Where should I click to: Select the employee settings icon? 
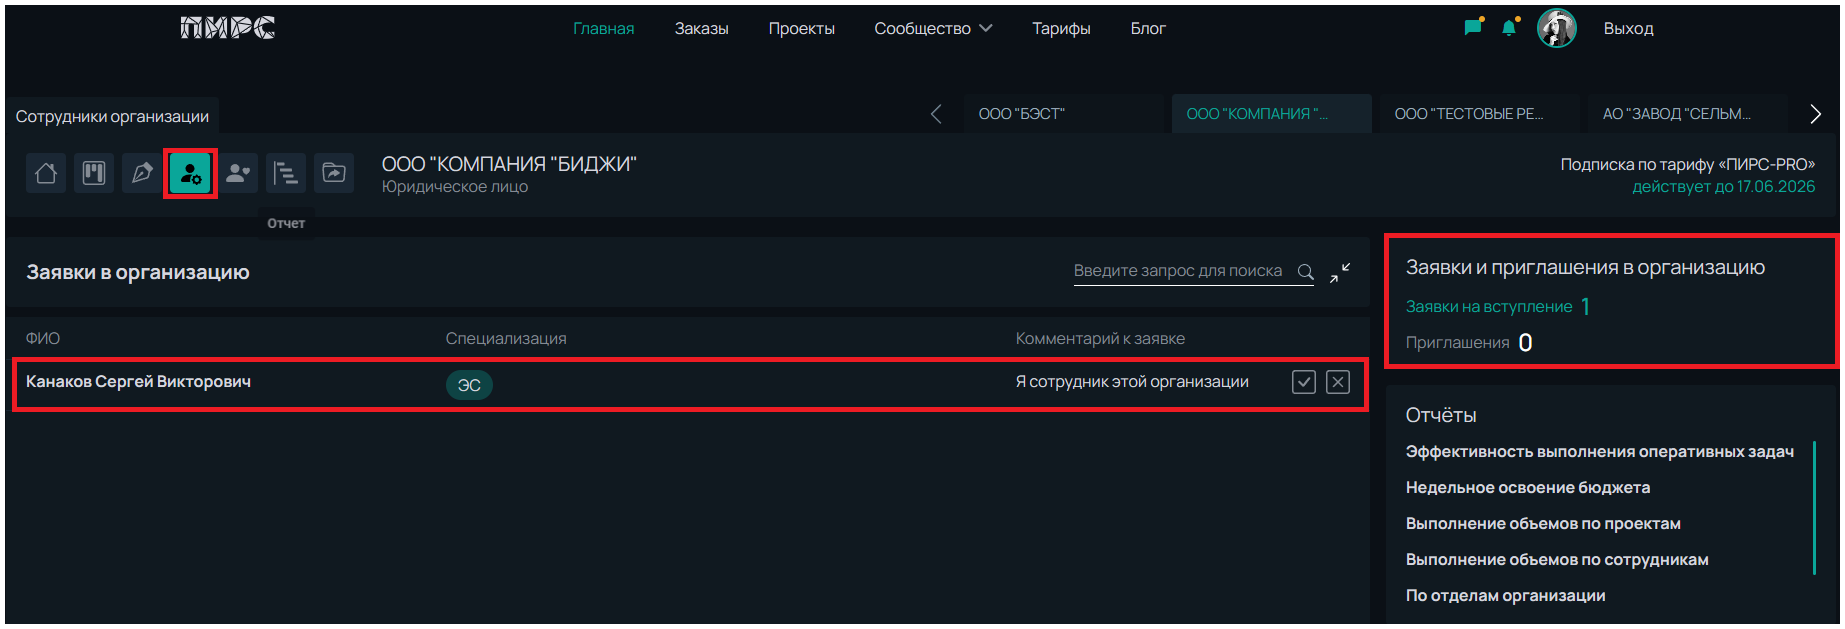click(190, 173)
